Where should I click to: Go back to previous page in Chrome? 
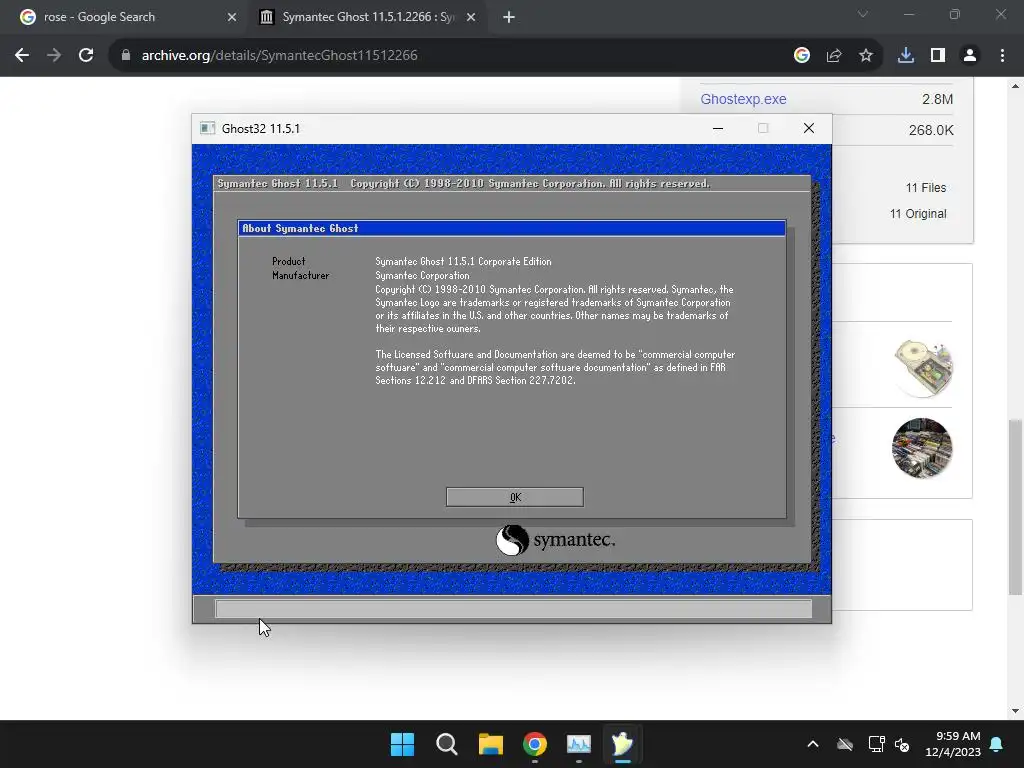point(22,56)
